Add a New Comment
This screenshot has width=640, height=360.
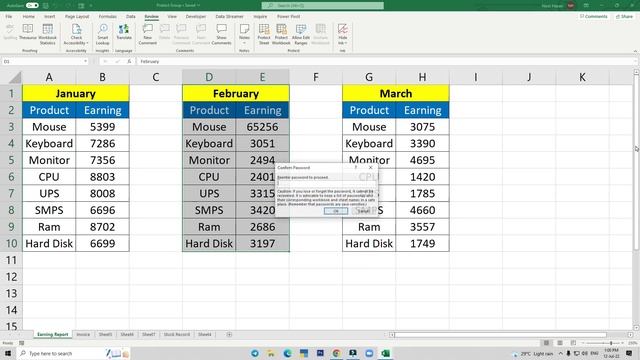point(147,33)
